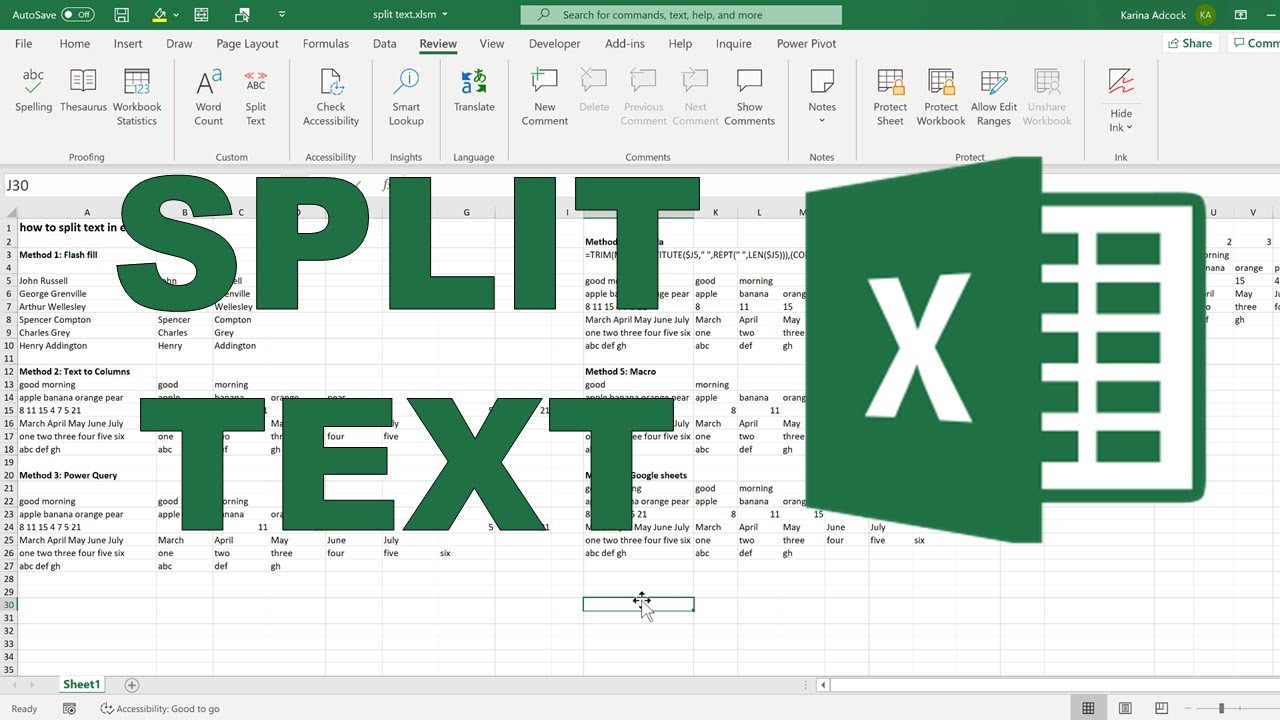The width and height of the screenshot is (1280, 720).
Task: Open Customize Quick Access Toolbar dropdown
Action: (x=281, y=15)
